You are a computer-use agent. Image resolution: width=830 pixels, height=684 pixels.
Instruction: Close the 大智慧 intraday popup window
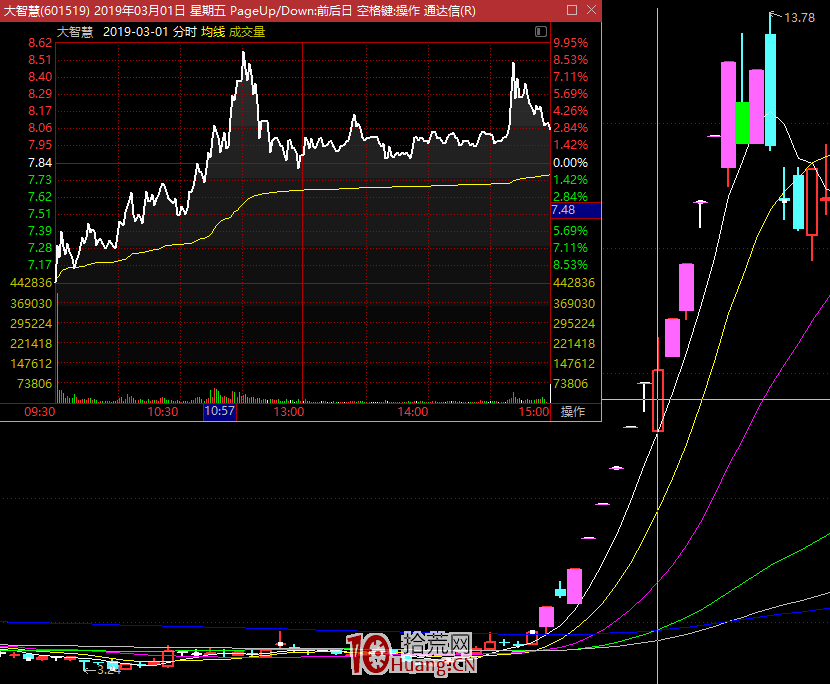click(592, 10)
